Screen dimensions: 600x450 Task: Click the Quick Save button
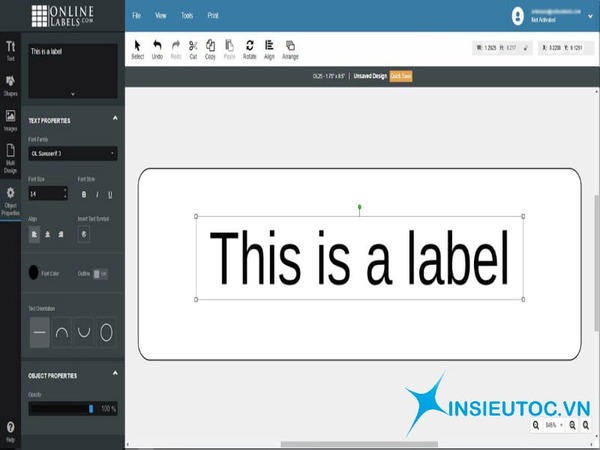coord(400,76)
